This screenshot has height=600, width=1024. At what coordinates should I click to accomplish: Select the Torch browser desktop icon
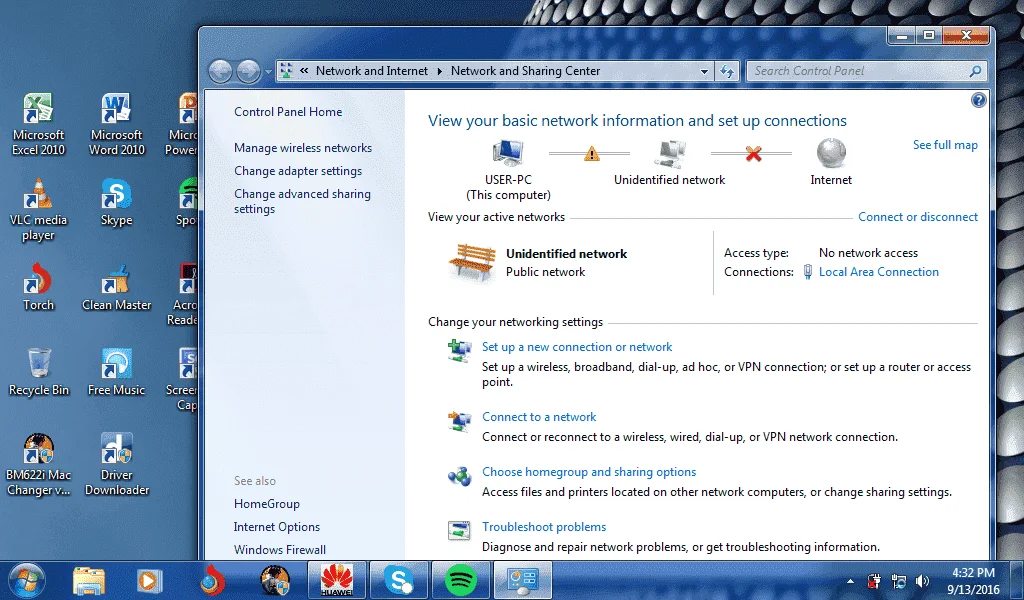click(x=39, y=287)
